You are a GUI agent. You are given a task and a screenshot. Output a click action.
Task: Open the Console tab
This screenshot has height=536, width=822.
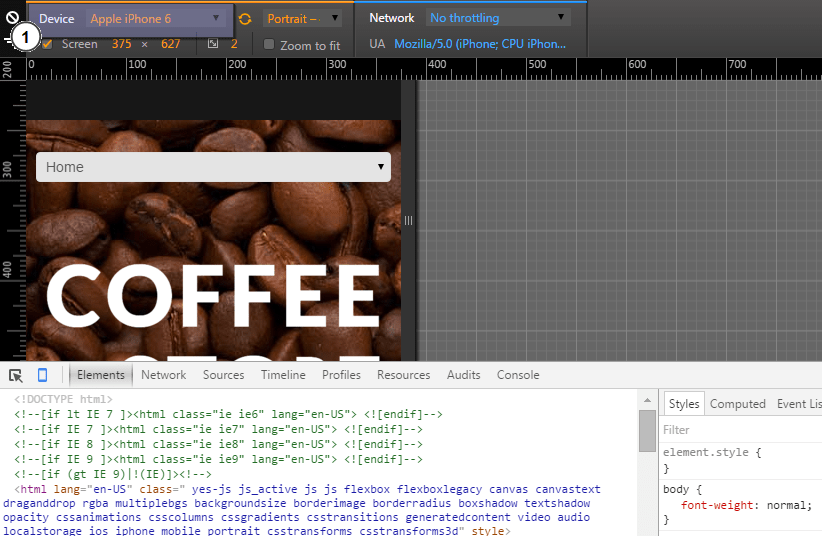click(x=518, y=375)
